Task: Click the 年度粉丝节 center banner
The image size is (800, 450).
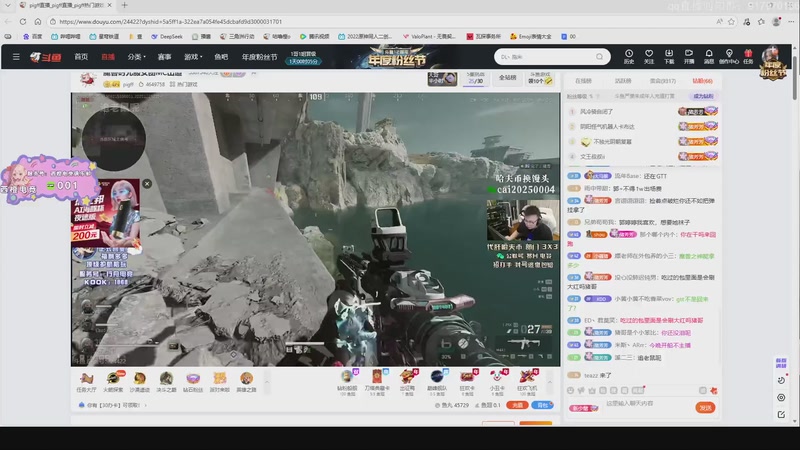Action: pos(397,57)
